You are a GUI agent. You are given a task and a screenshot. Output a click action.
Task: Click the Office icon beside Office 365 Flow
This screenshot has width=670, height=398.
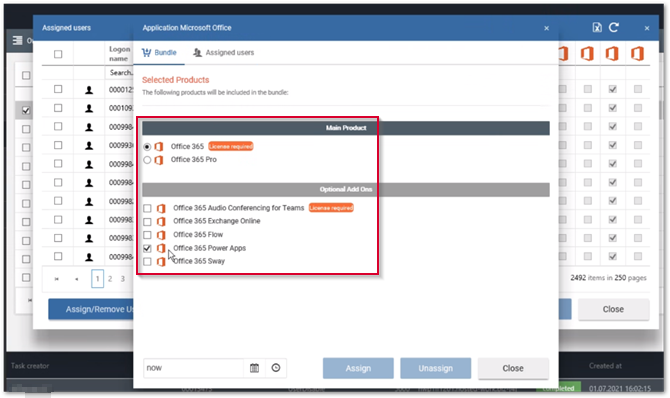coord(161,235)
